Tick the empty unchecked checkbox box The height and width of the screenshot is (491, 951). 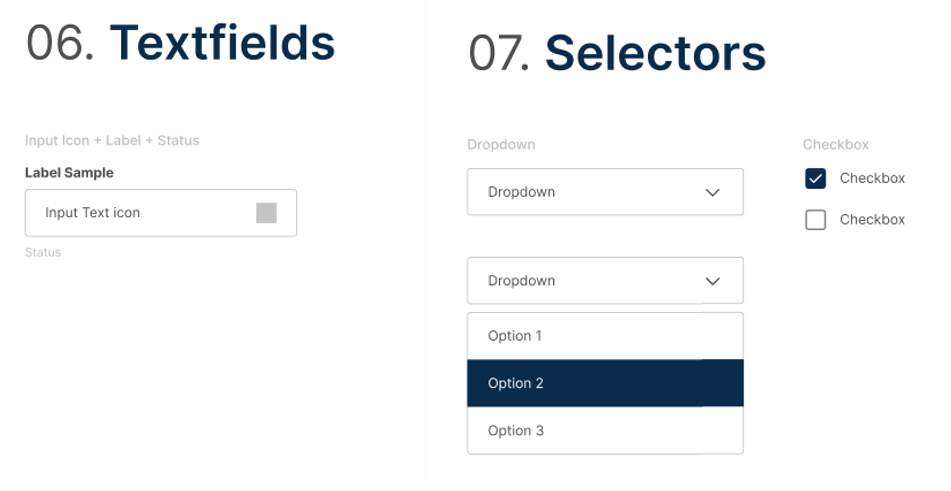[x=816, y=220]
